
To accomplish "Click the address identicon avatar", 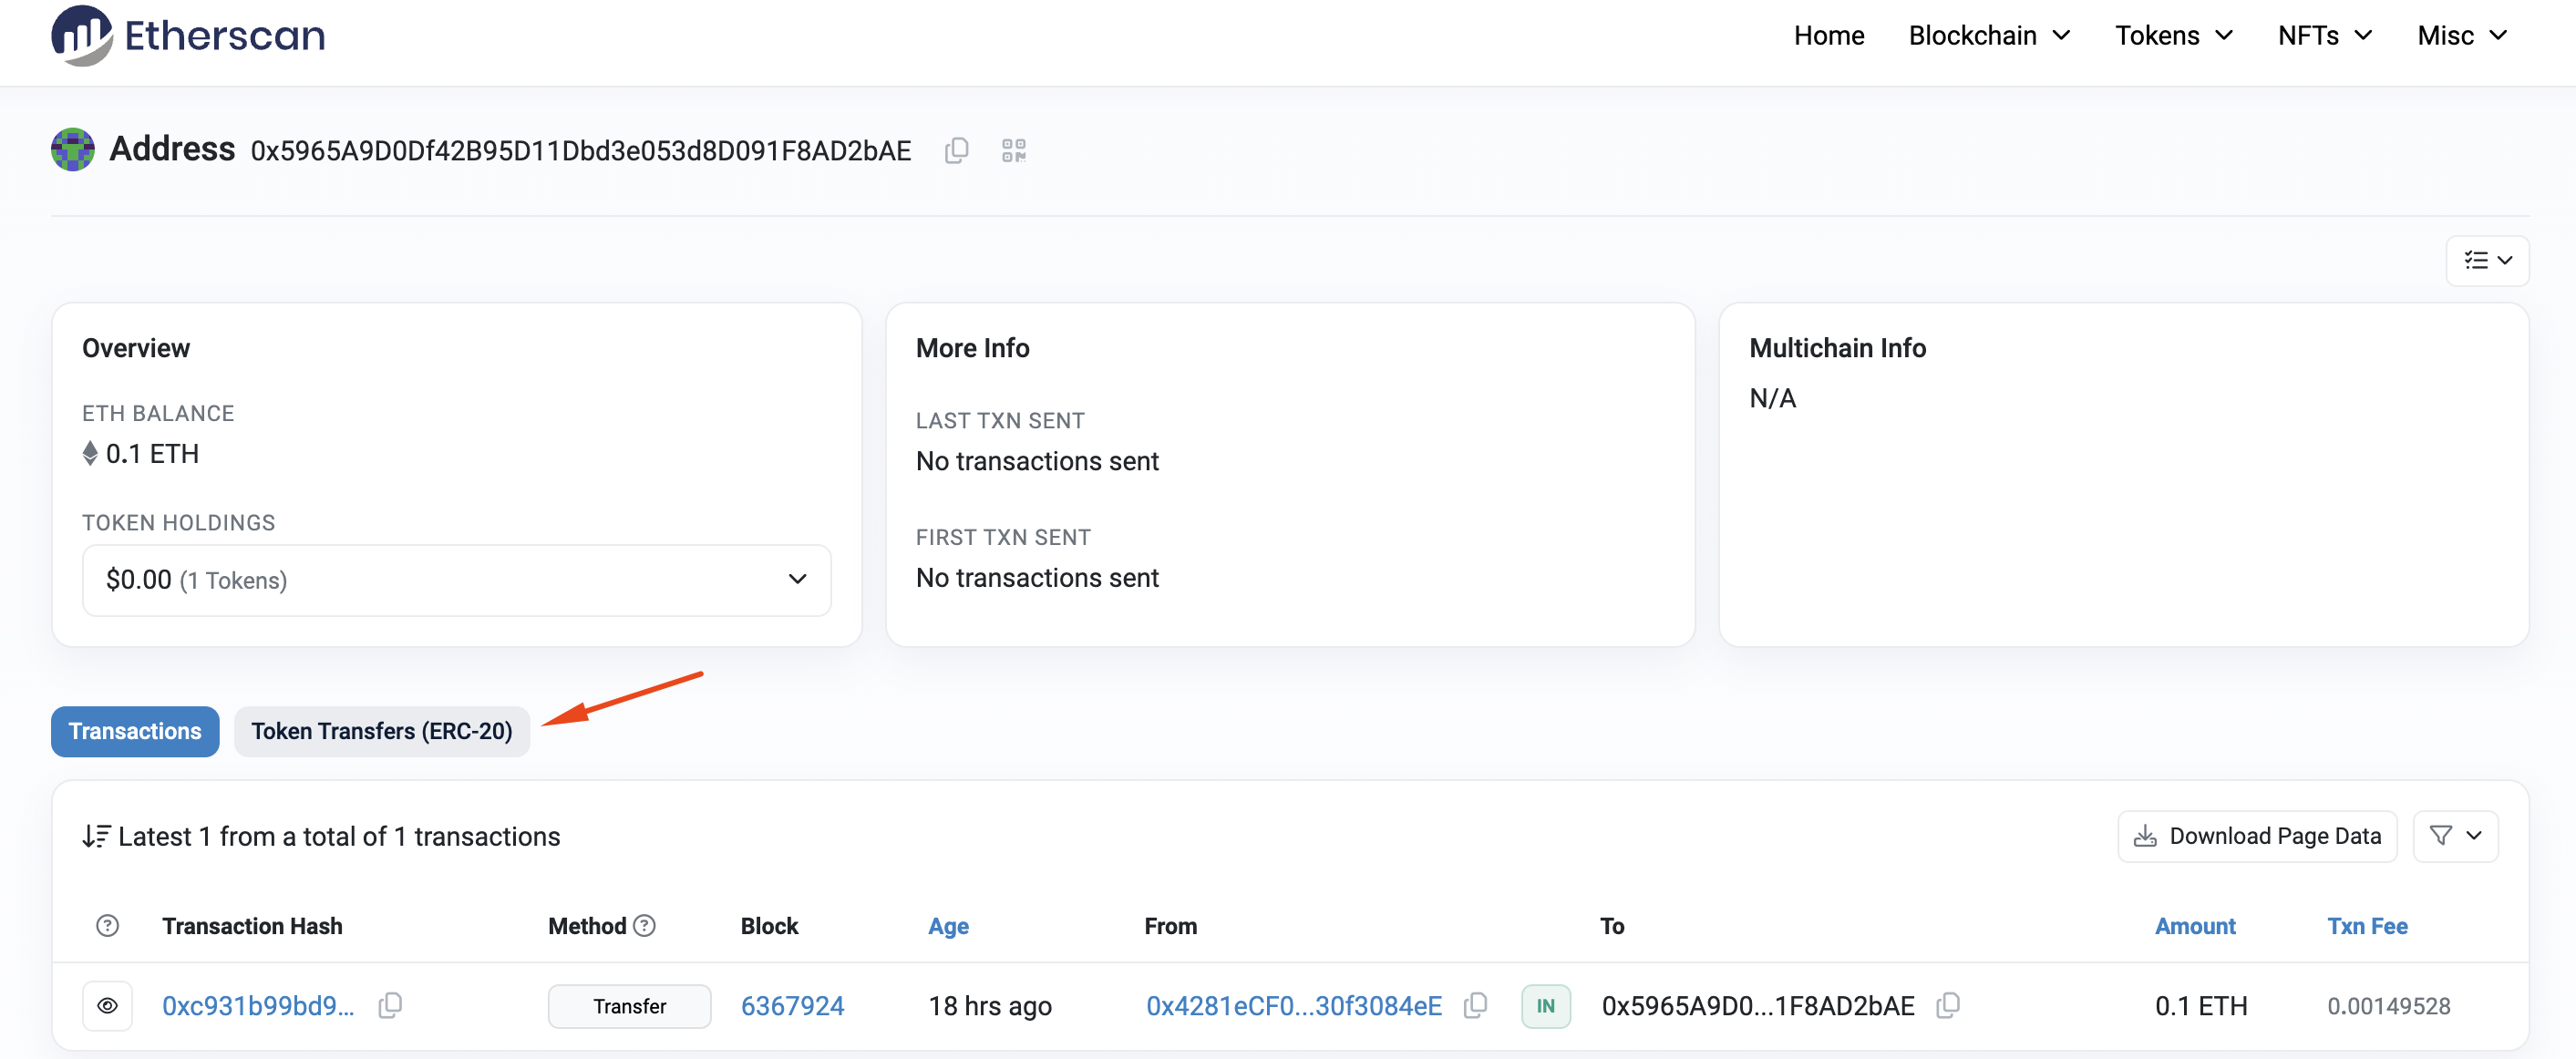I will coord(73,150).
